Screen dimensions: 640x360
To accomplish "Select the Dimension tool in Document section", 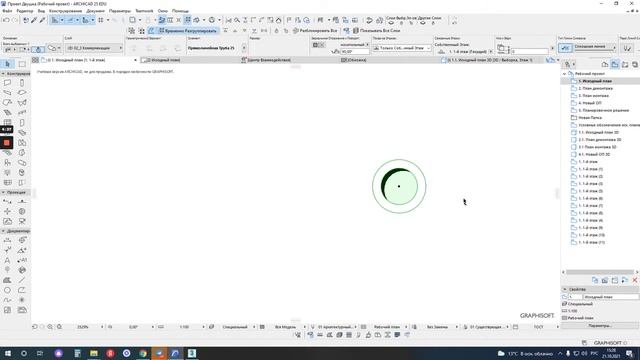I will [x=7, y=240].
